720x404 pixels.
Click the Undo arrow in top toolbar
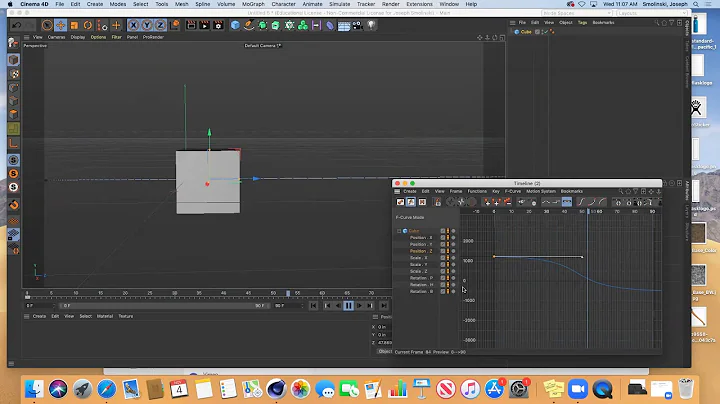click(17, 25)
